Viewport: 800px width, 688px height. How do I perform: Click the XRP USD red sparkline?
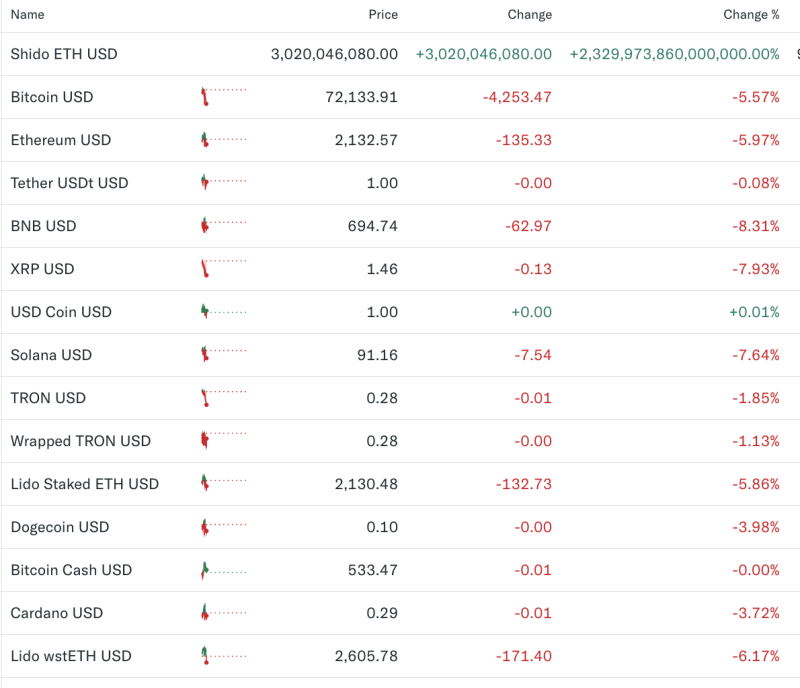point(220,268)
